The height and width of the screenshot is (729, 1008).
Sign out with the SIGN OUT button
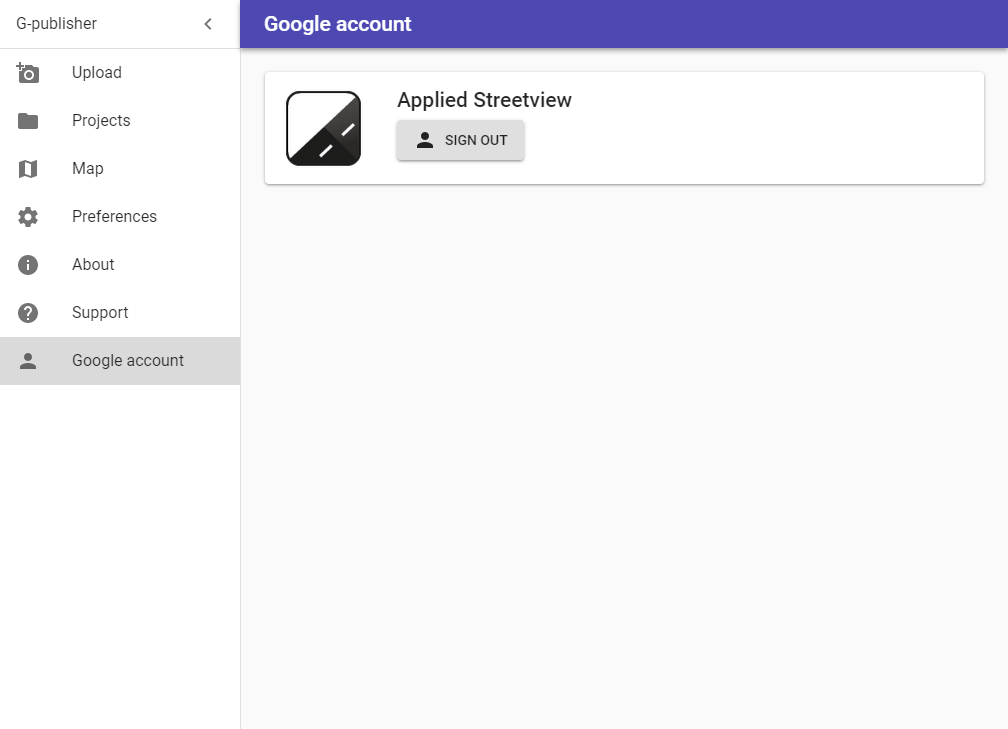(x=460, y=140)
